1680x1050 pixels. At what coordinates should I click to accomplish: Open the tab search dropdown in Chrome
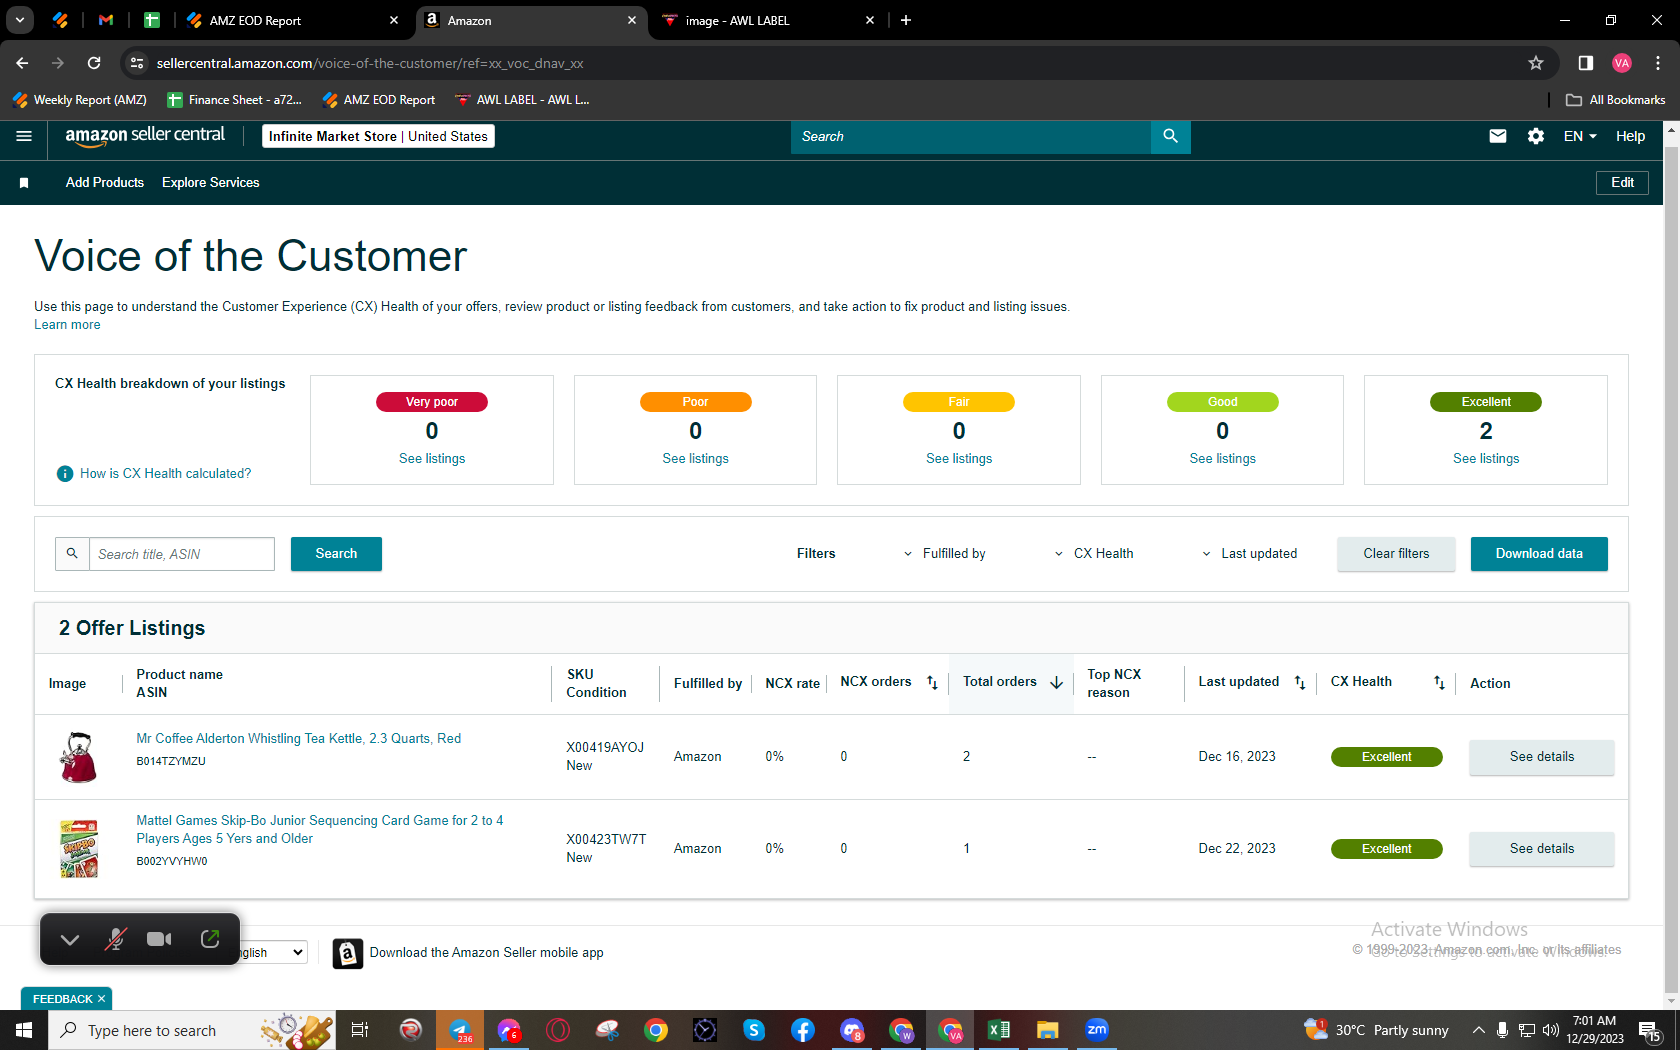[20, 20]
